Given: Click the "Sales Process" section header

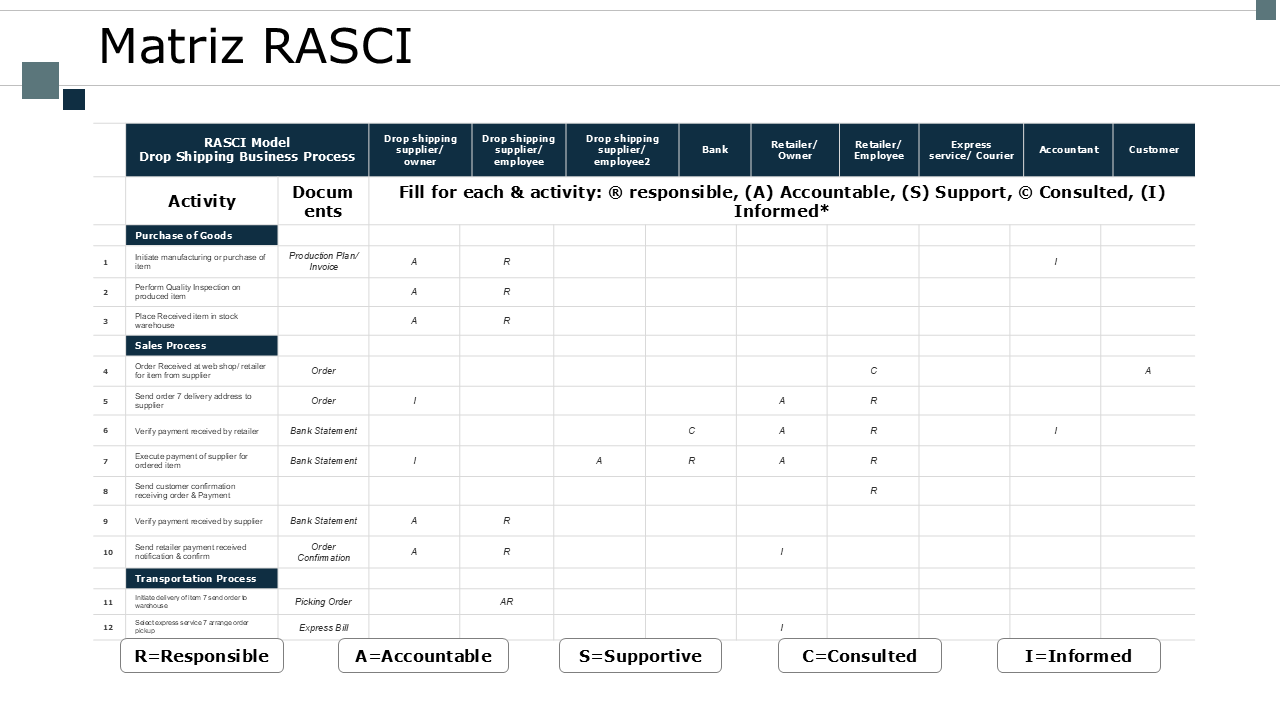Looking at the screenshot, I should coord(202,346).
